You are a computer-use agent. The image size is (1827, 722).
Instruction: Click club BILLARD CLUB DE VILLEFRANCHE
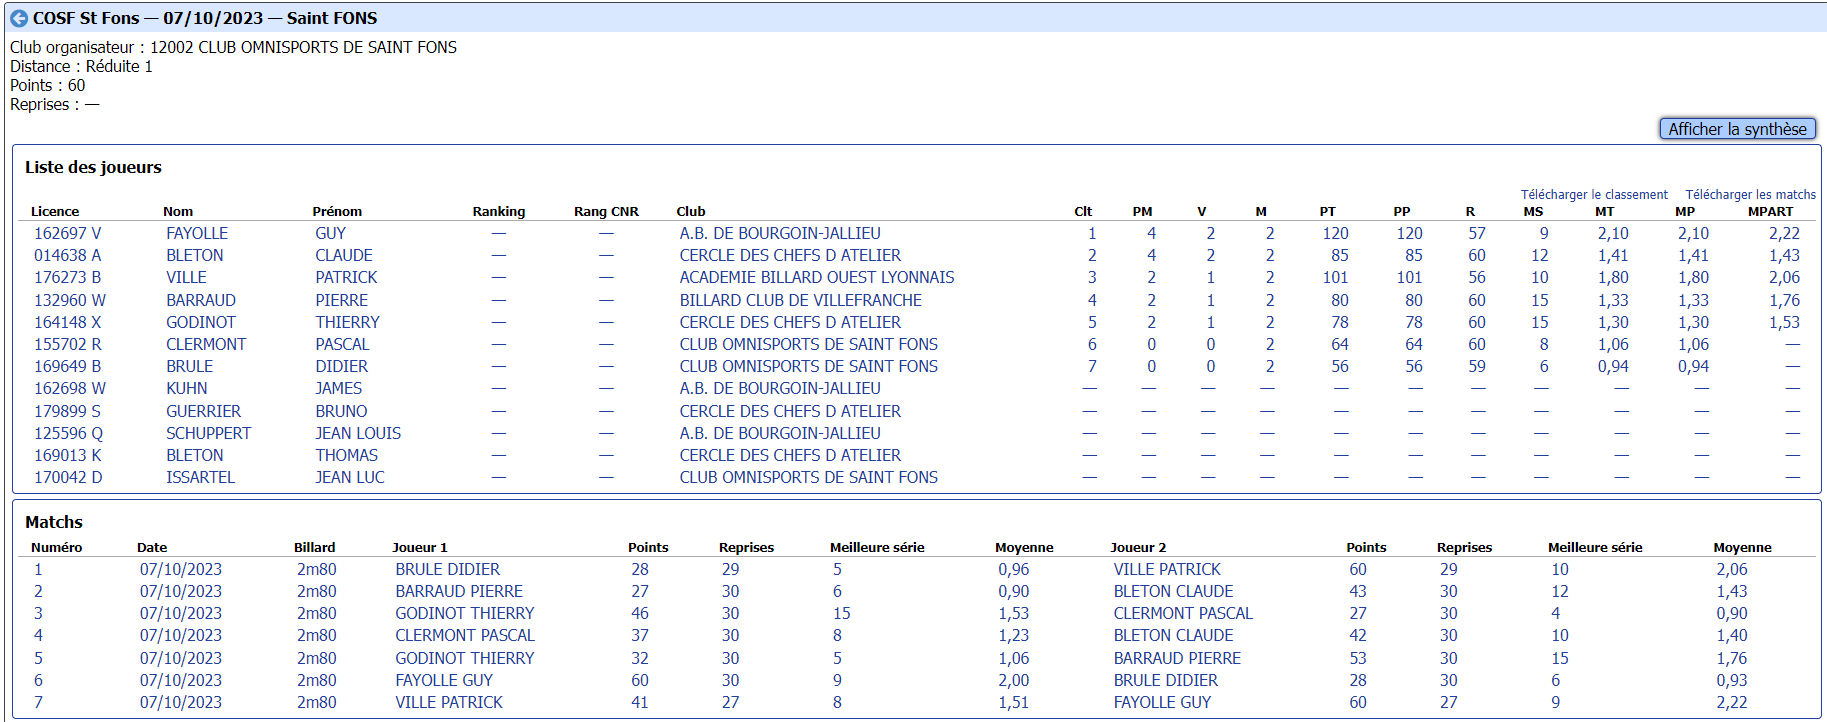(x=801, y=300)
